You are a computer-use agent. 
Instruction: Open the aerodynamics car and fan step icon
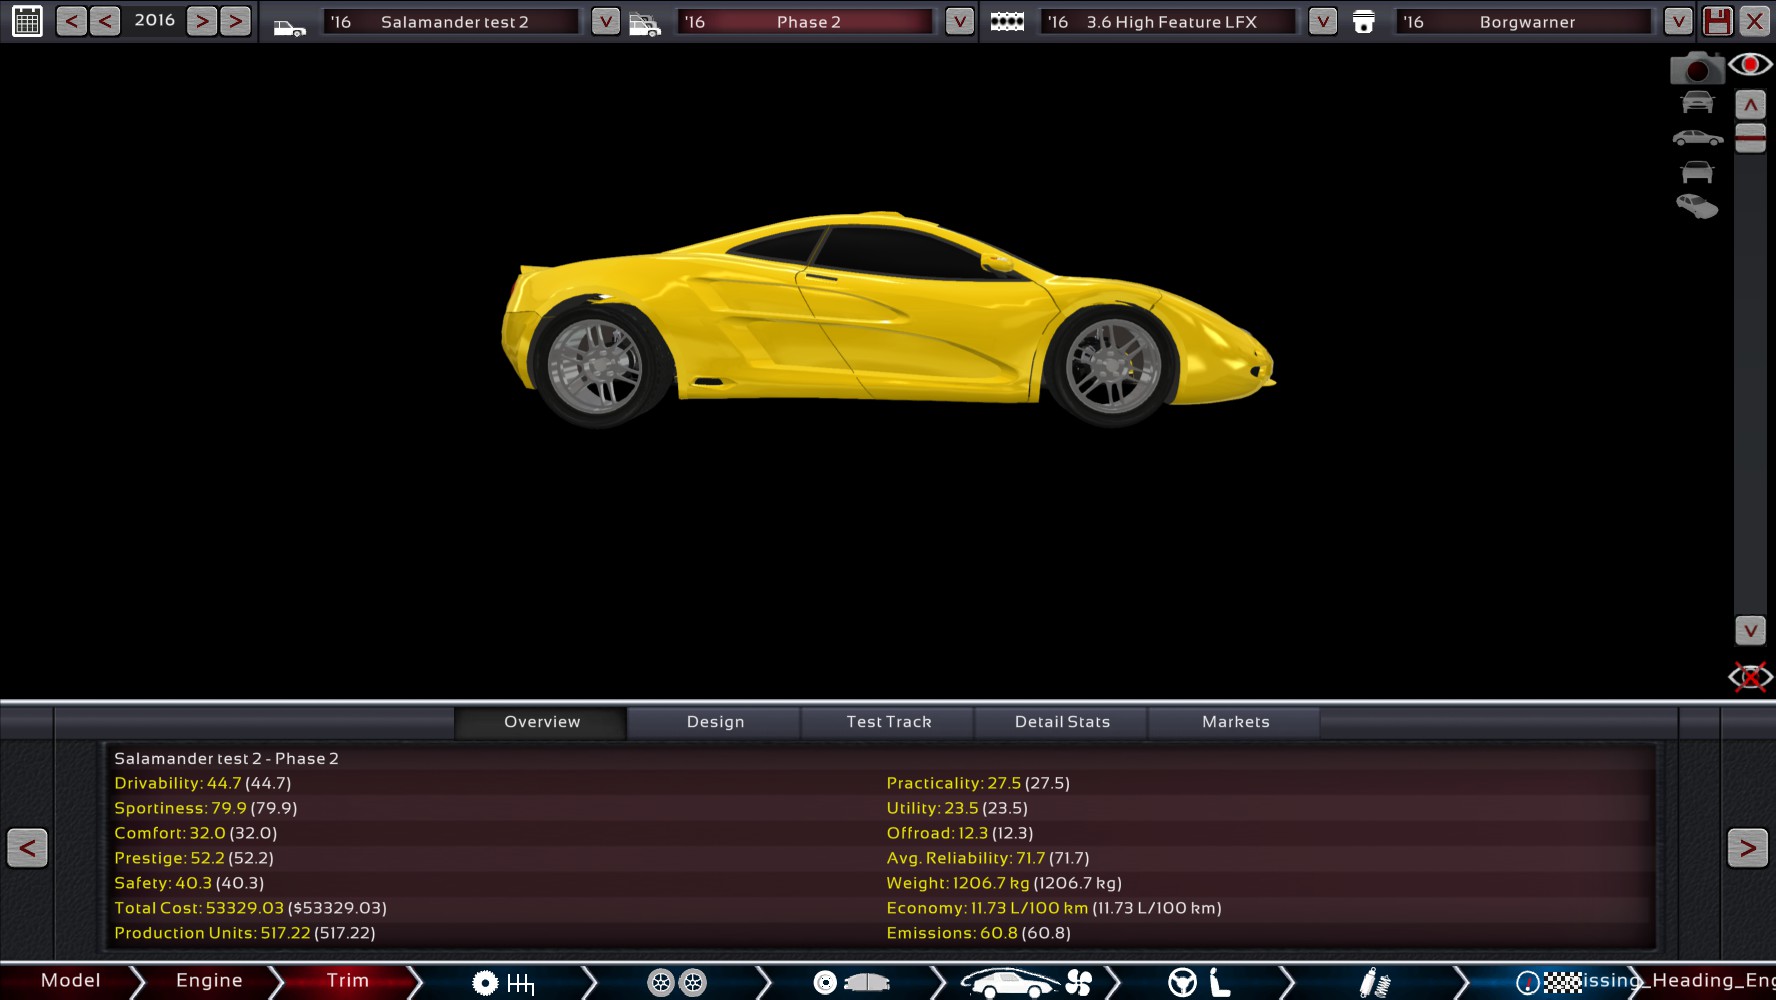[x=1026, y=983]
